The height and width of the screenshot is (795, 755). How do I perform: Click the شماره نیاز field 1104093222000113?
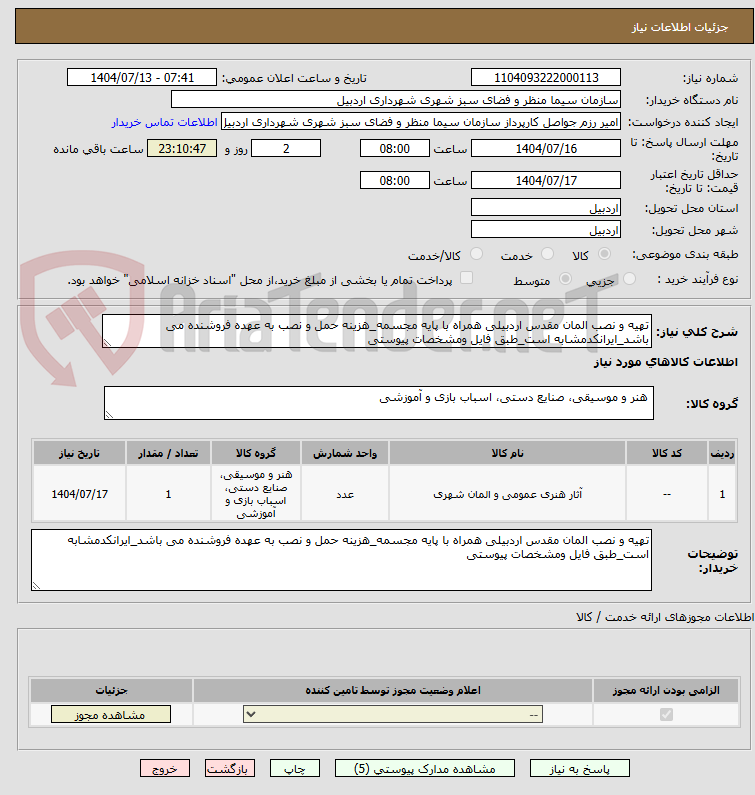(x=546, y=78)
